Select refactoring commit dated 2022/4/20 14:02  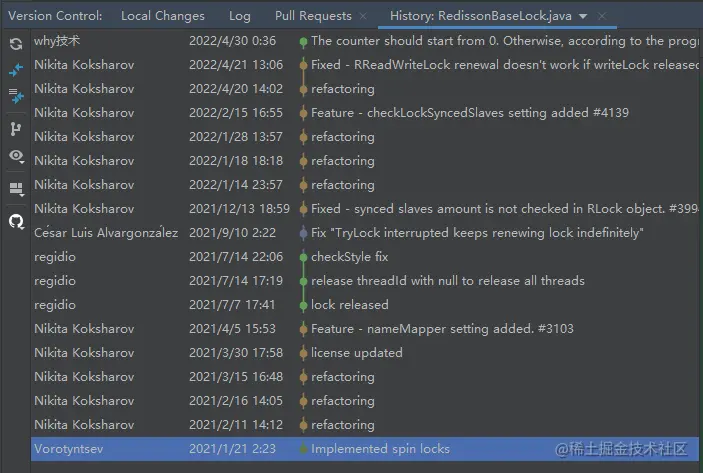click(365, 89)
